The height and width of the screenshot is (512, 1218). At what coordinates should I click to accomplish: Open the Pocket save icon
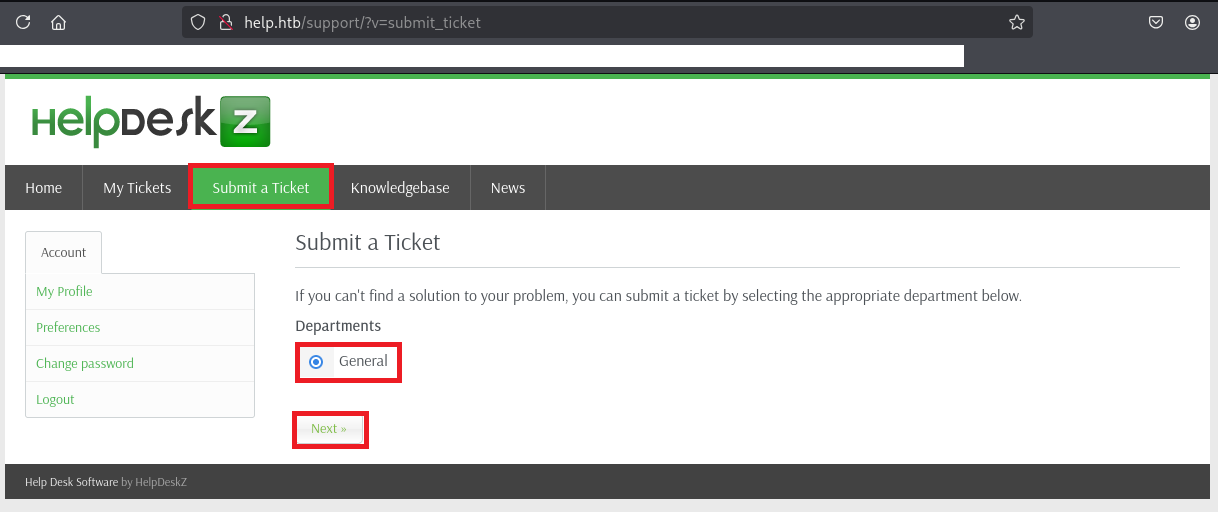tap(1156, 22)
